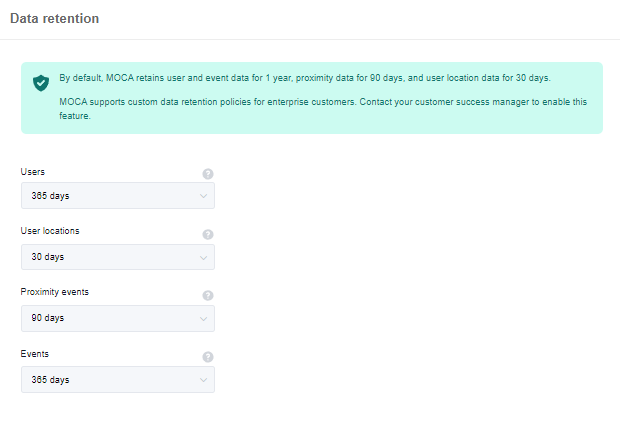
Task: Click the chevron arrow in Users dropdown
Action: point(204,196)
